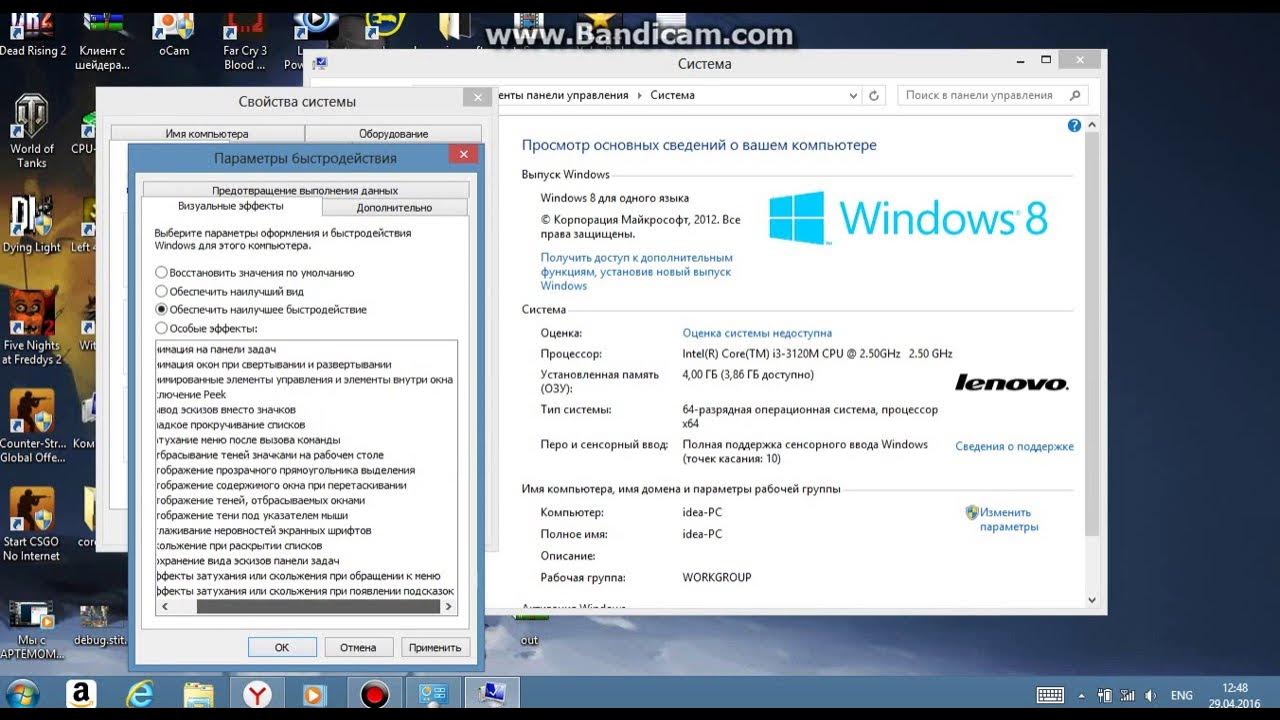Image resolution: width=1280 pixels, height=720 pixels.
Task: Click the volume icon in system tray
Action: pyautogui.click(x=1150, y=695)
